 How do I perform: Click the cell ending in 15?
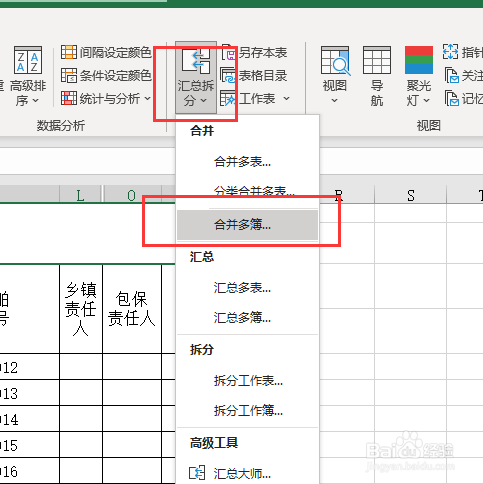(29, 445)
